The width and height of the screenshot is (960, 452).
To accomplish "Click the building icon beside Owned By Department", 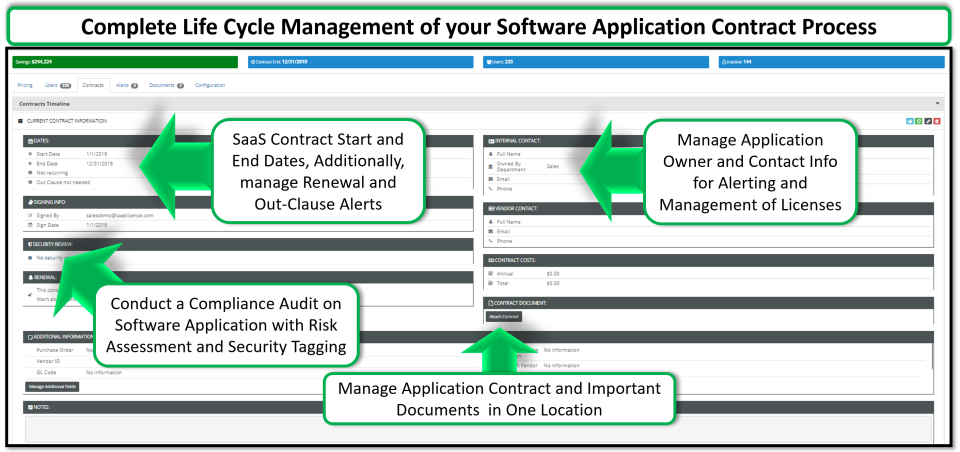I will pos(490,166).
